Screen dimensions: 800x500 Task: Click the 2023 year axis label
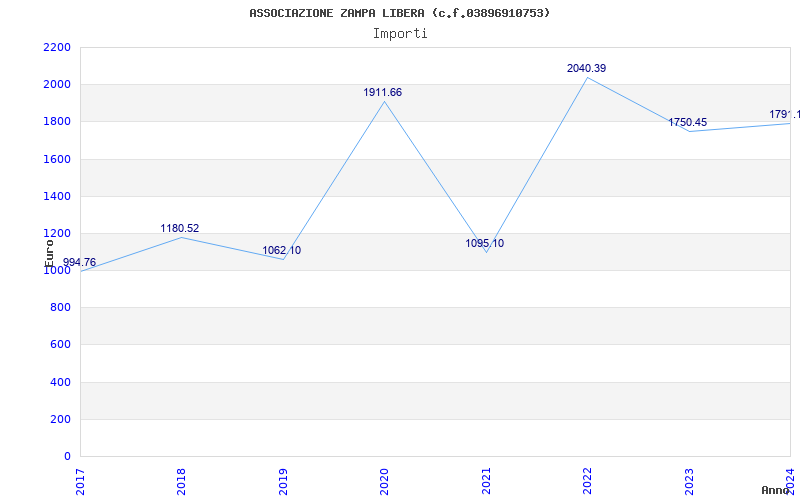pyautogui.click(x=689, y=481)
